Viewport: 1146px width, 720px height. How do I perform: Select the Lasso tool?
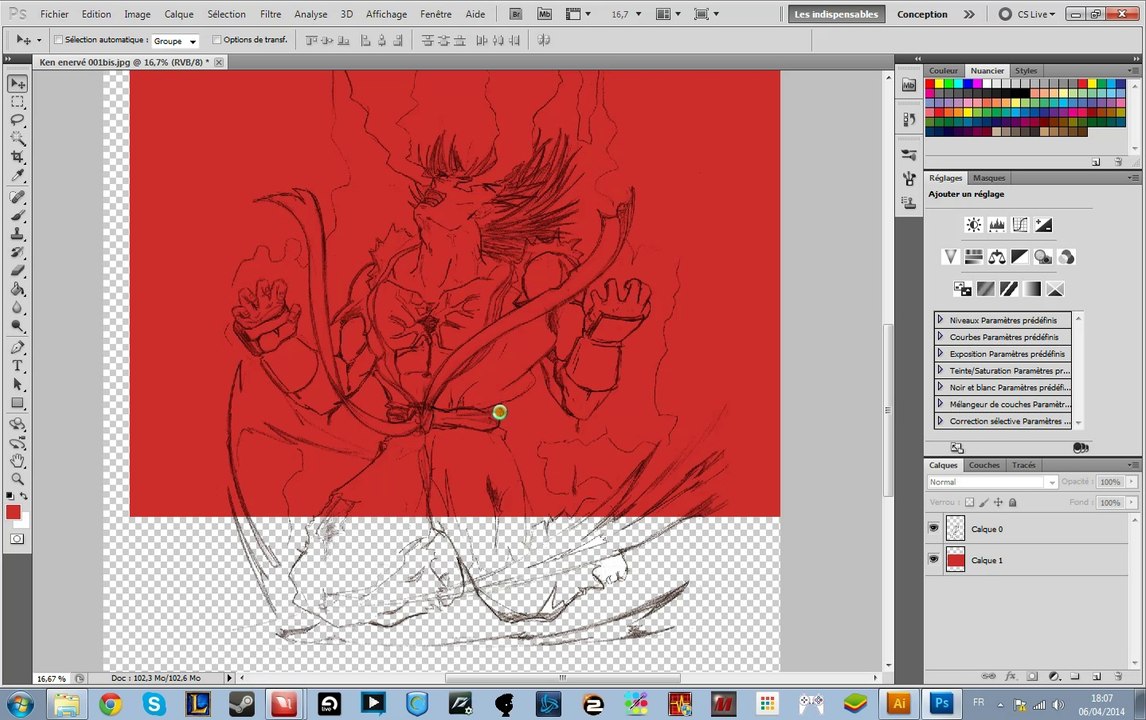[x=18, y=120]
